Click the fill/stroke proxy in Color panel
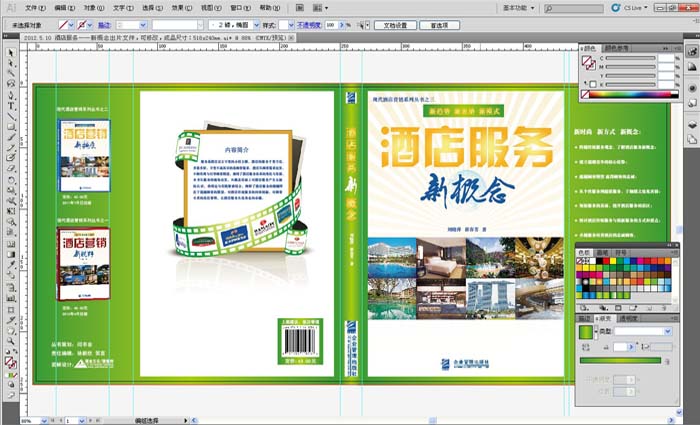 tap(588, 63)
